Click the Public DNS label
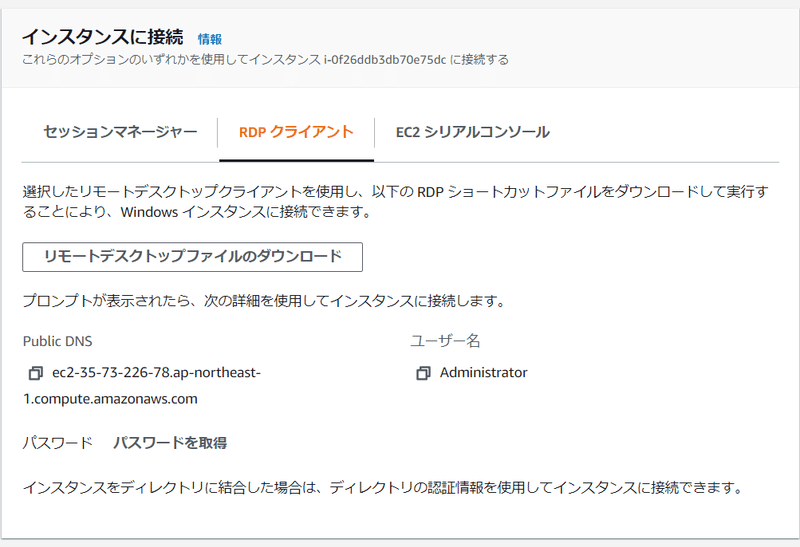 [58, 341]
